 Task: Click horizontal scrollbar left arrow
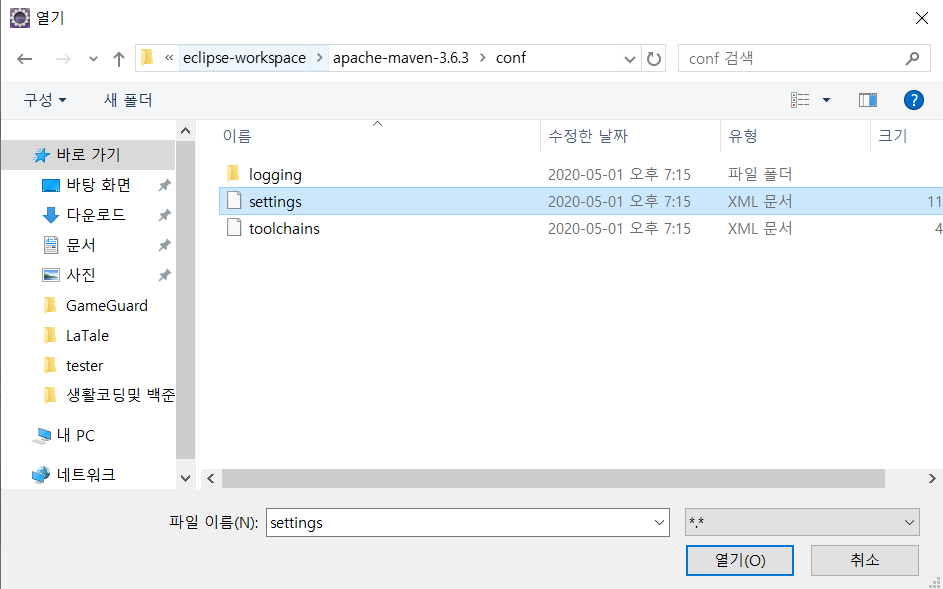(210, 478)
